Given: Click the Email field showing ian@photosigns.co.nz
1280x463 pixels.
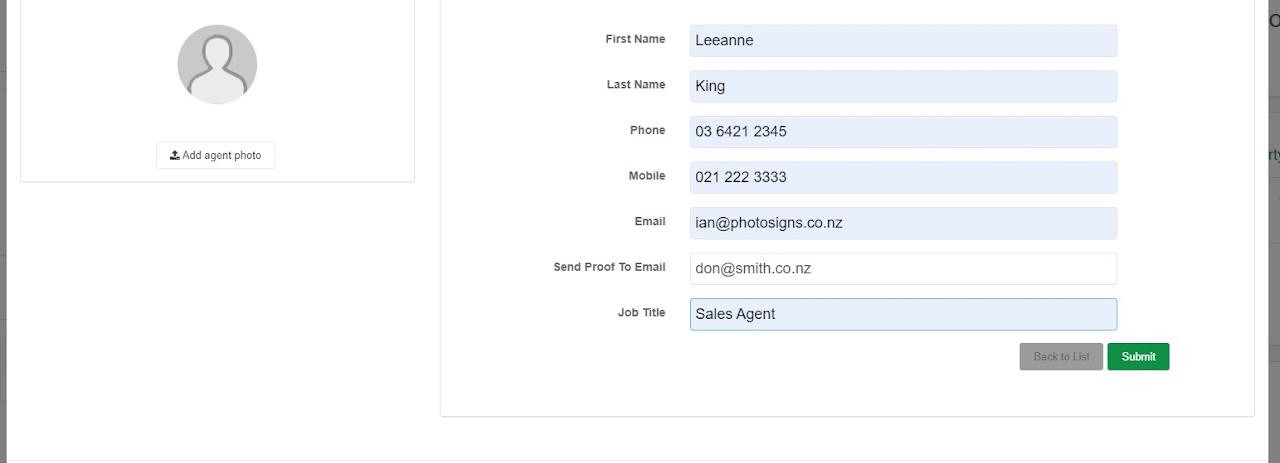Looking at the screenshot, I should 903,223.
